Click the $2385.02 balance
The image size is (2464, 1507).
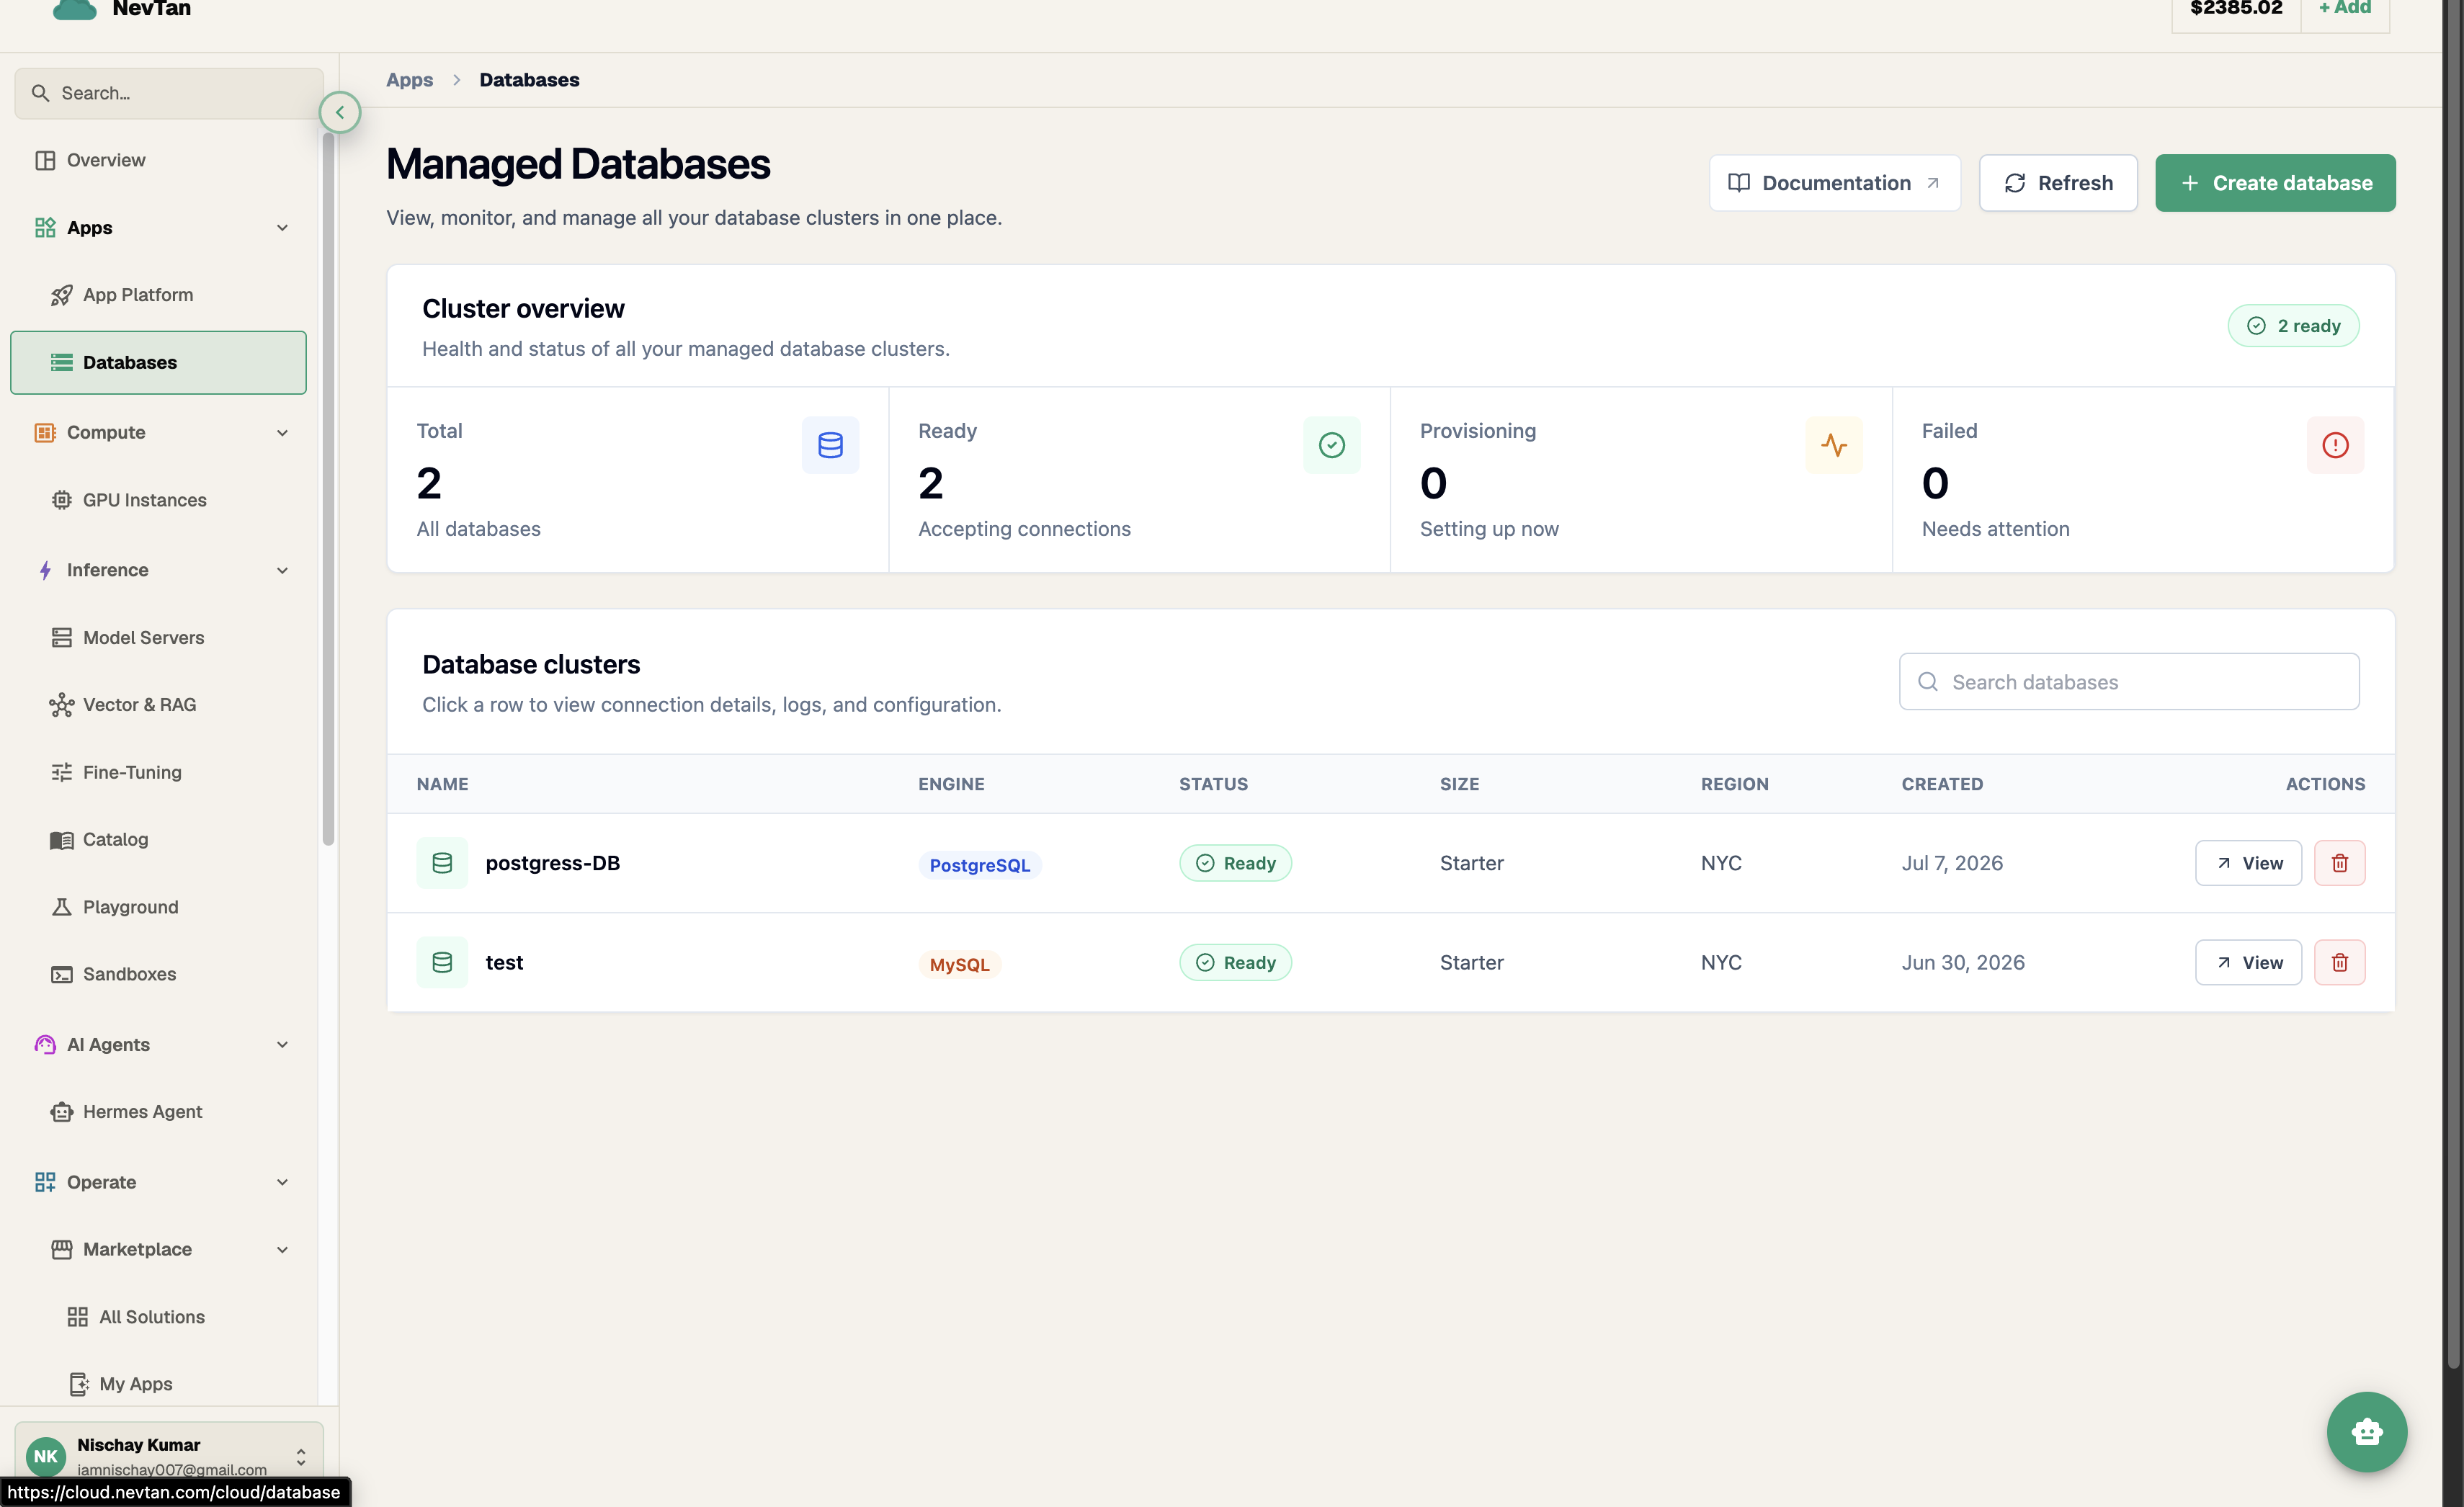(2236, 9)
